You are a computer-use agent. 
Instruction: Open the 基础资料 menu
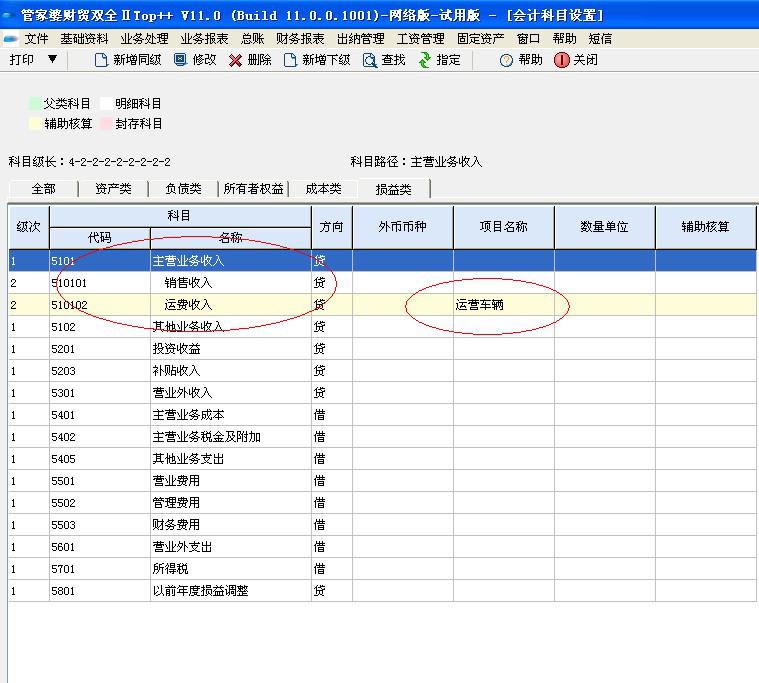click(84, 39)
